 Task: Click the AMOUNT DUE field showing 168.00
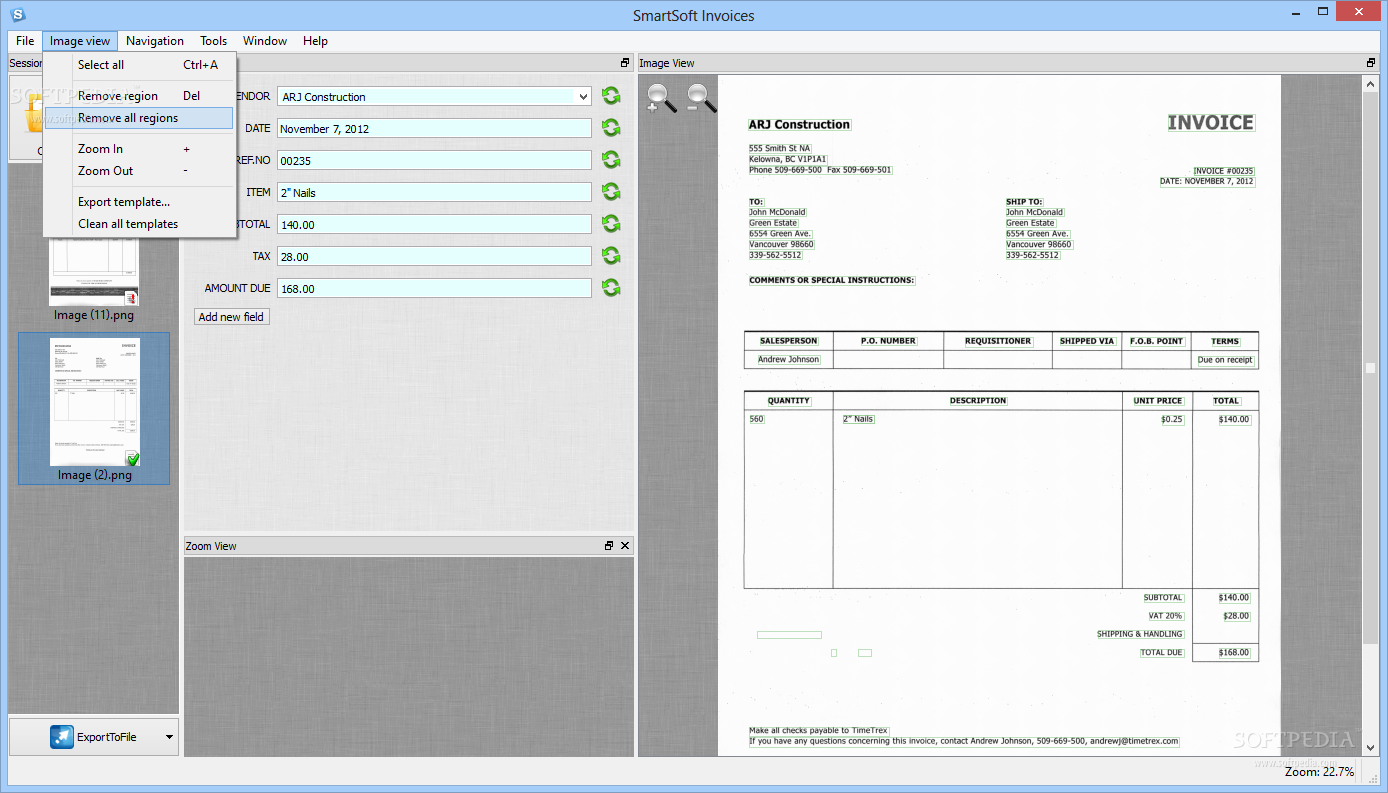pyautogui.click(x=434, y=289)
